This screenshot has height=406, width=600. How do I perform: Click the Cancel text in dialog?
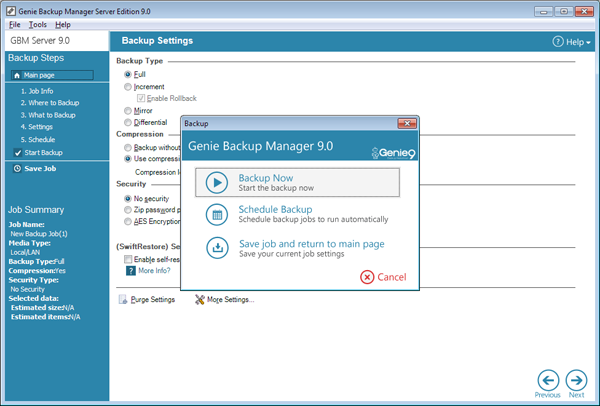point(392,277)
